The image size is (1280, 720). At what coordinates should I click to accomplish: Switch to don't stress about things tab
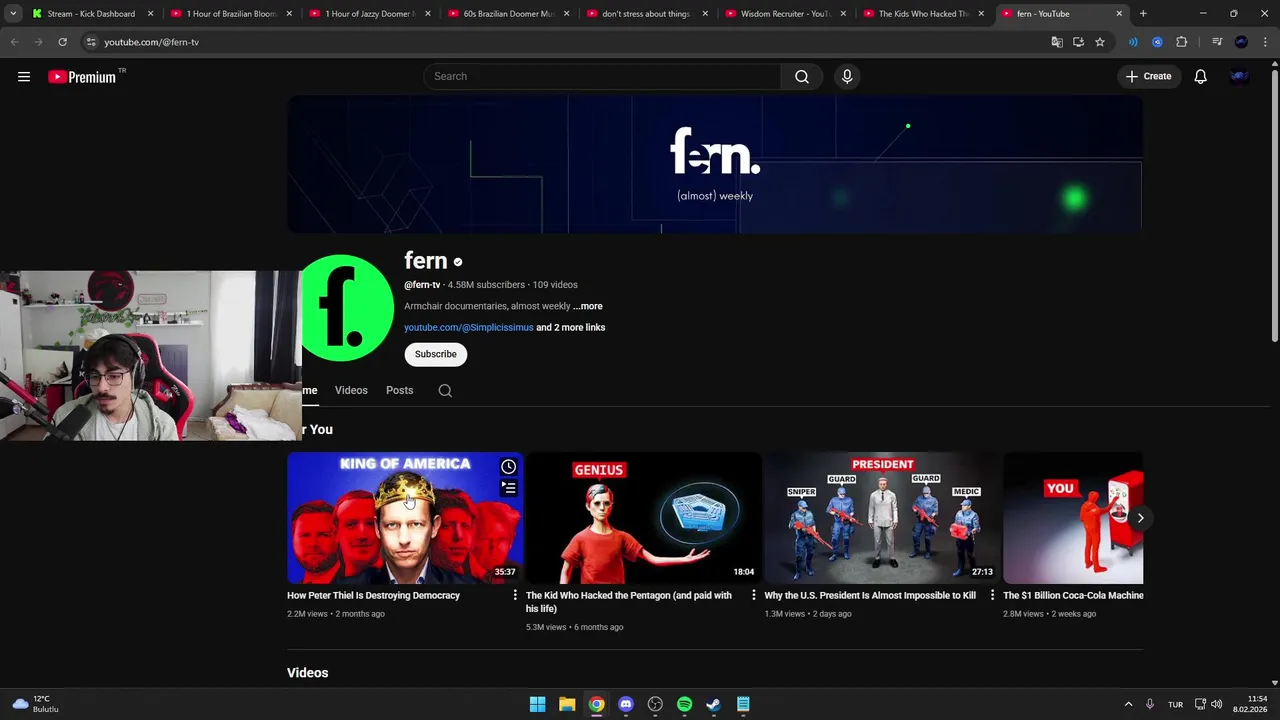pyautogui.click(x=646, y=14)
